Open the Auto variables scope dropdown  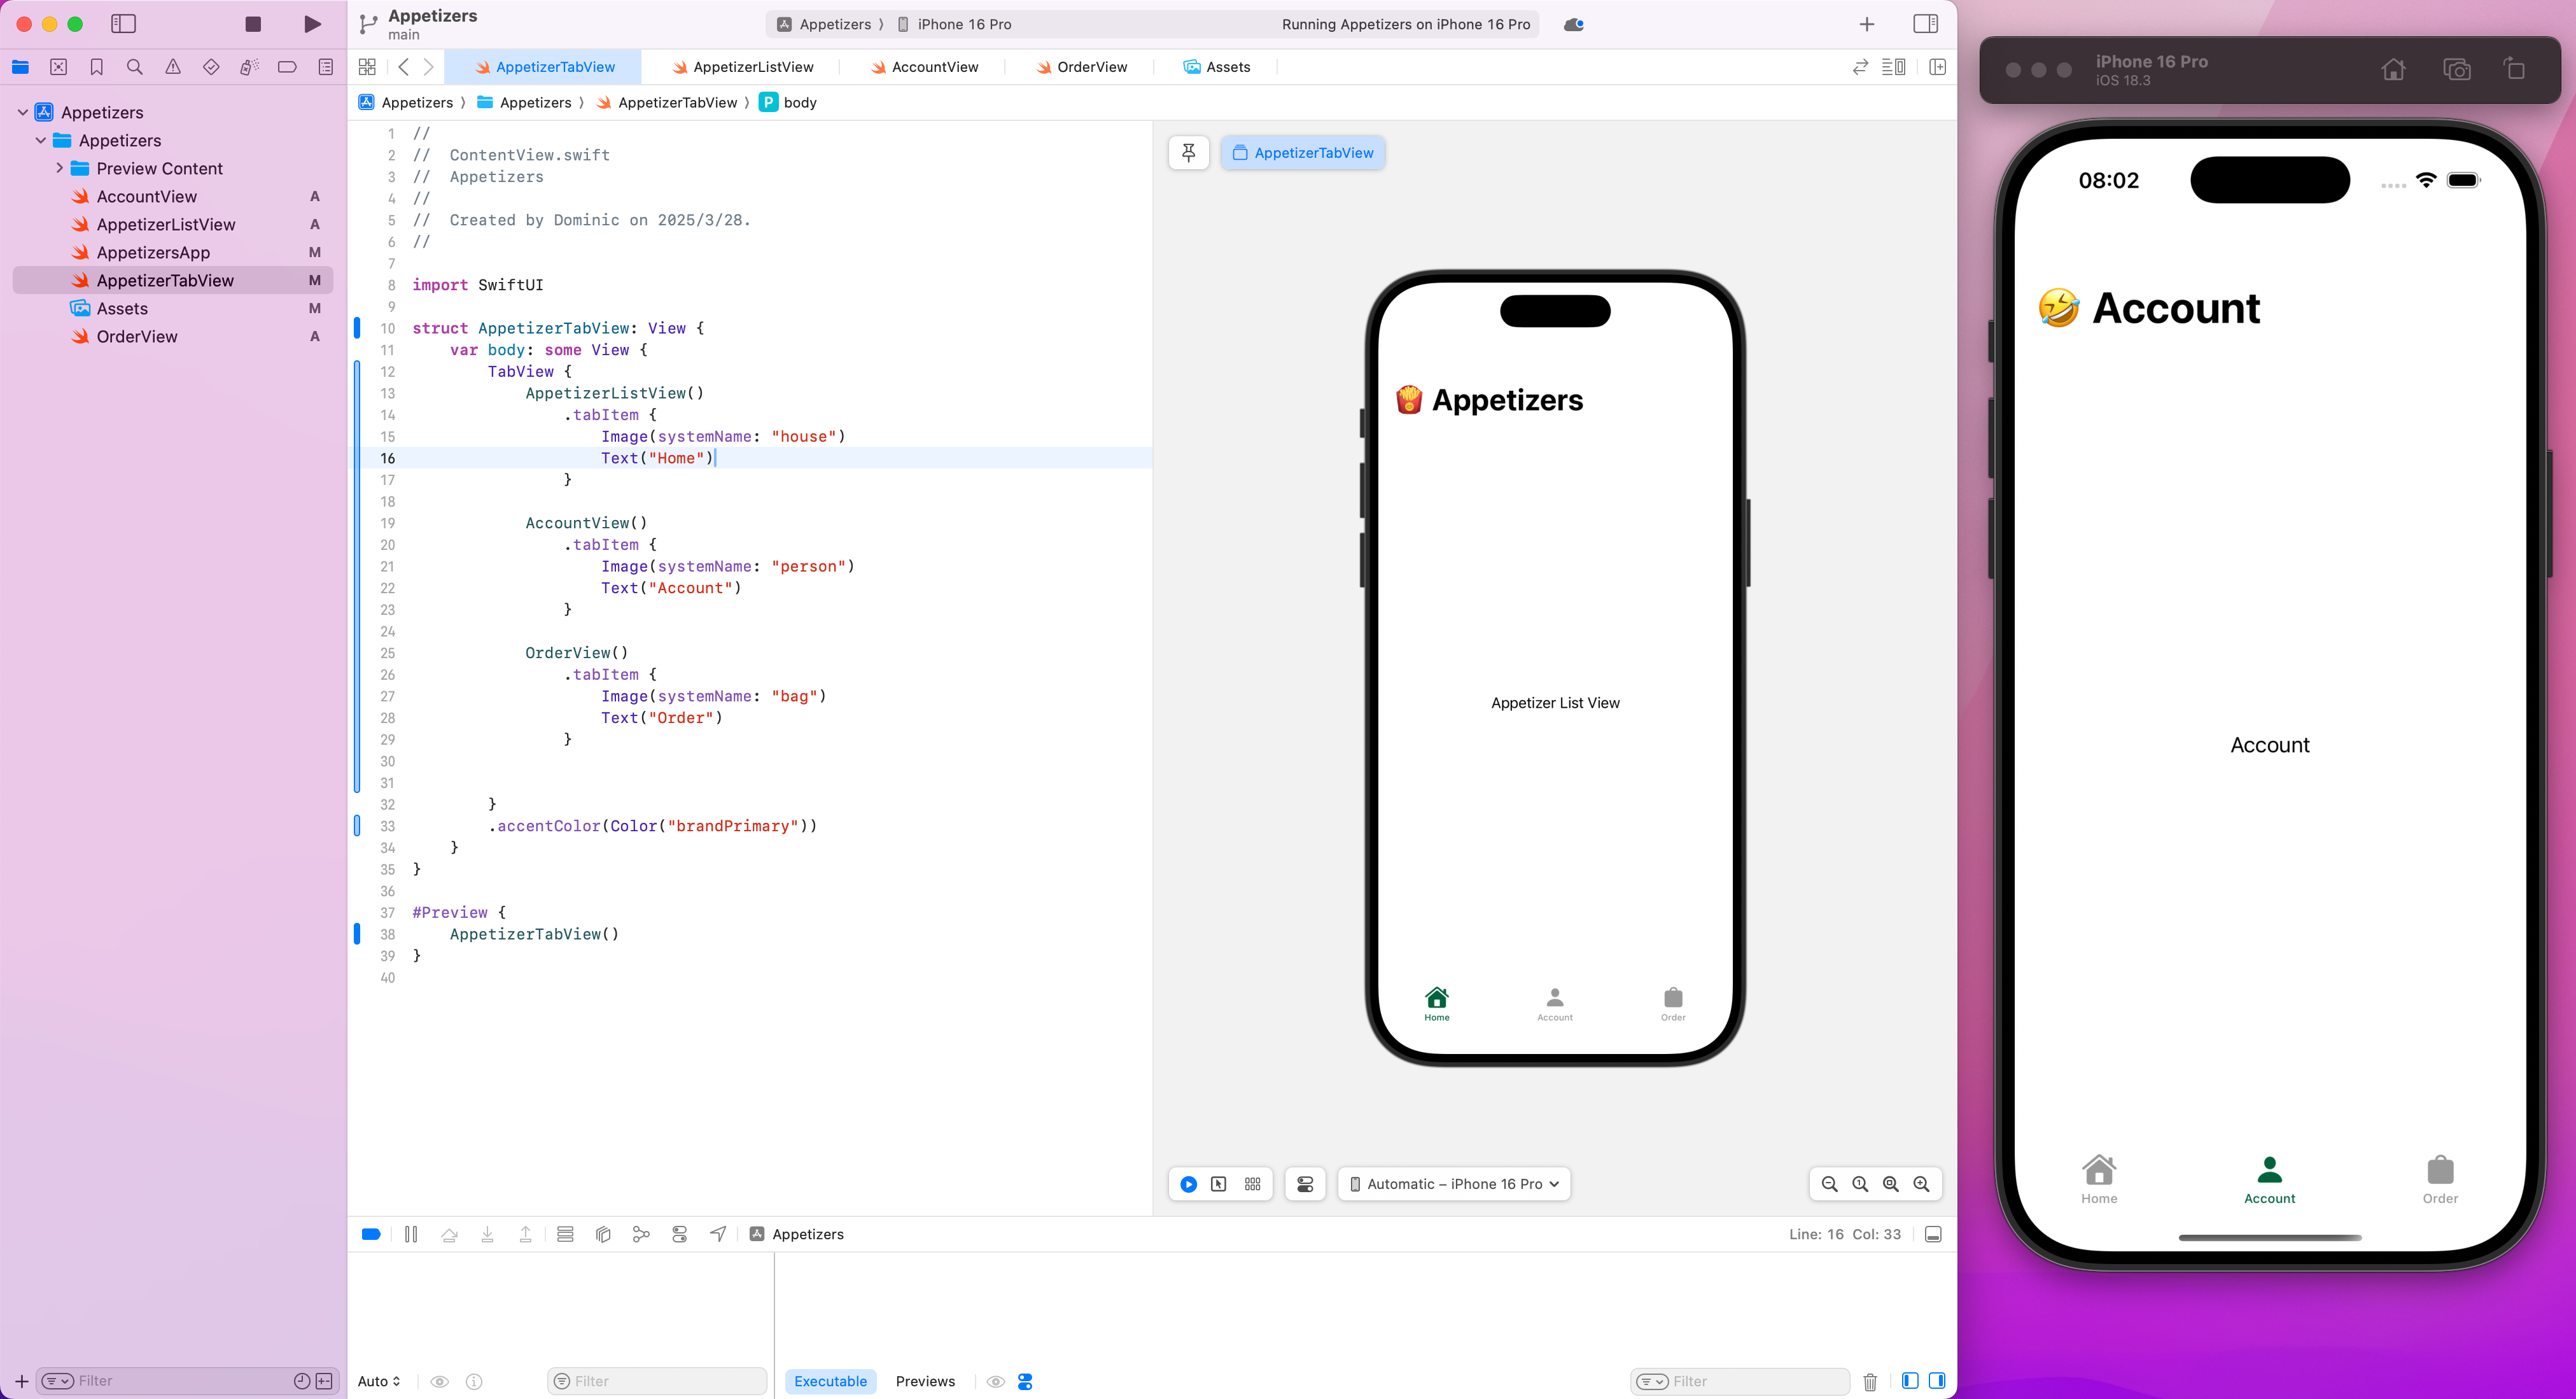pyautogui.click(x=379, y=1381)
